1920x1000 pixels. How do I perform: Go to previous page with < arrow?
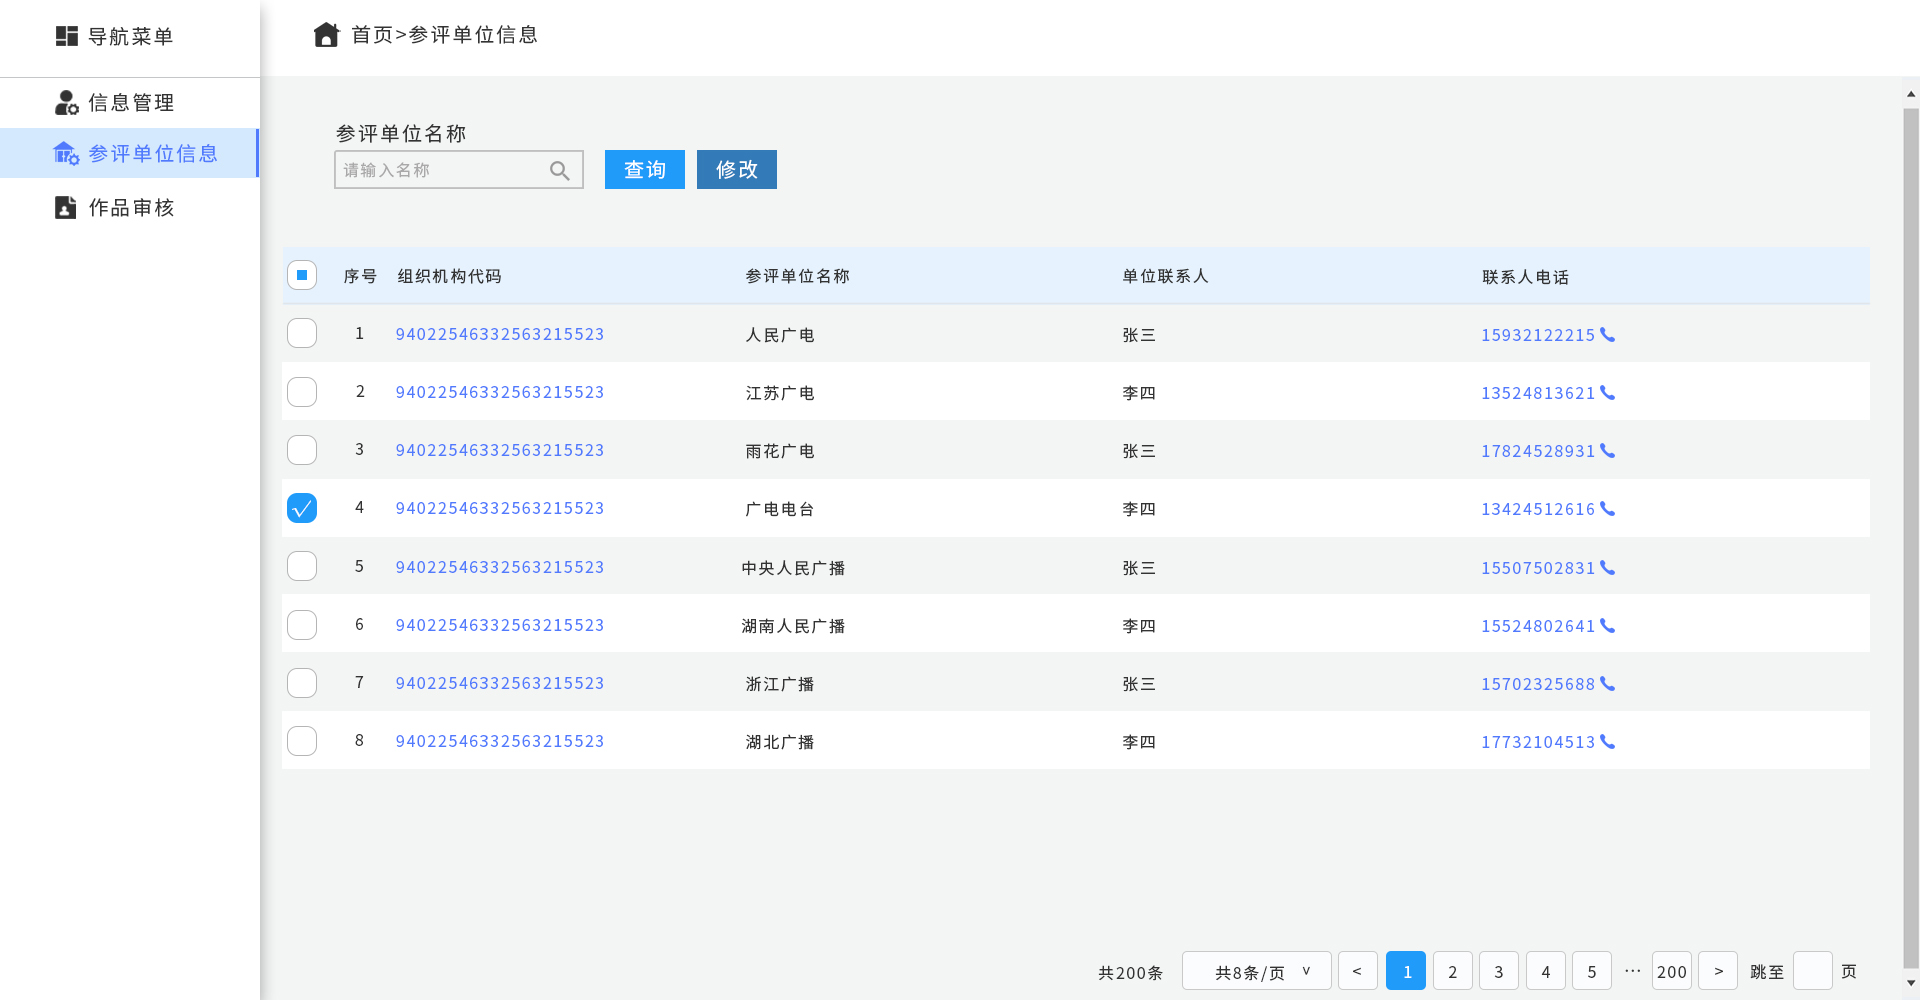click(x=1357, y=971)
